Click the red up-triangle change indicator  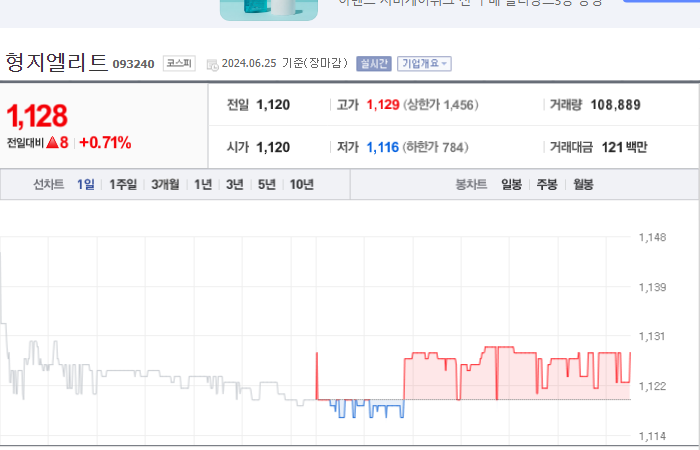pos(53,142)
